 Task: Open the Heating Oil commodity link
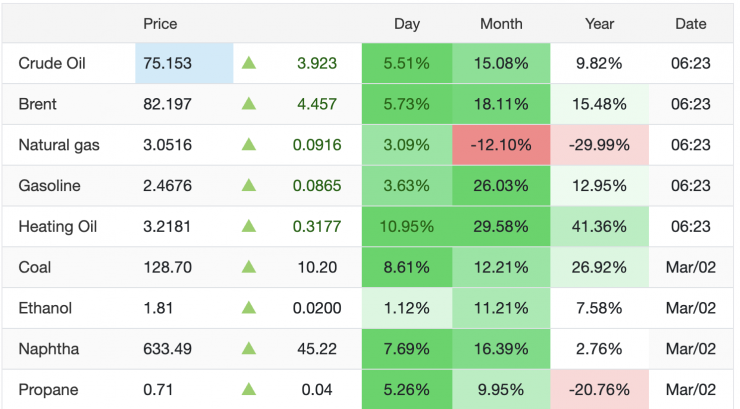[x=56, y=227]
